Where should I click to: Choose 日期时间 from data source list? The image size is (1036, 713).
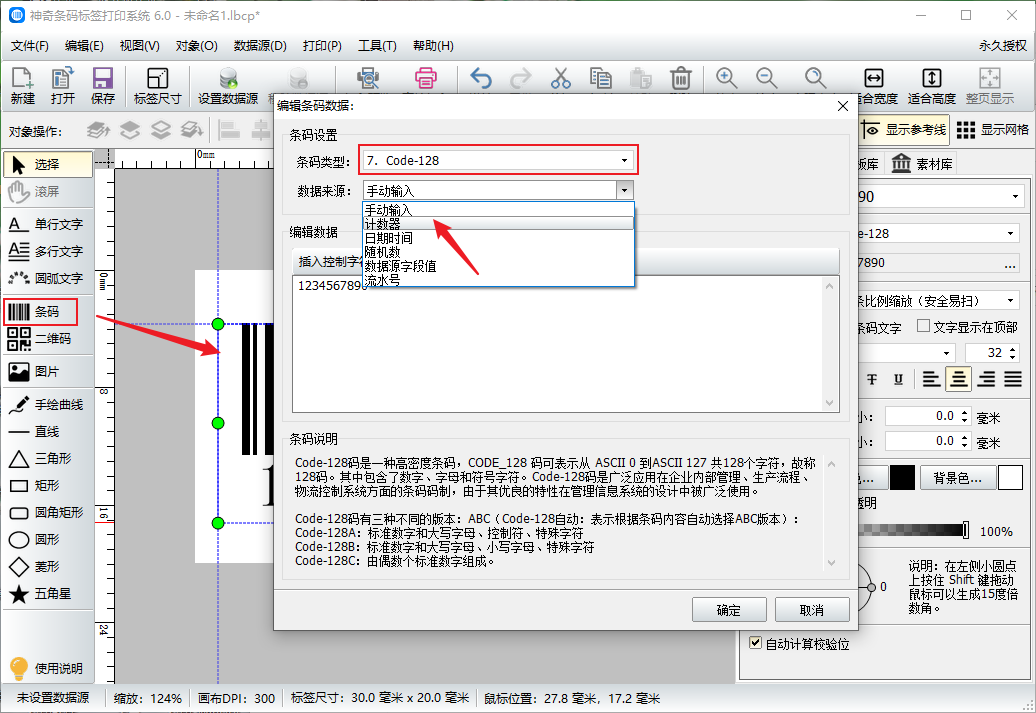click(499, 238)
